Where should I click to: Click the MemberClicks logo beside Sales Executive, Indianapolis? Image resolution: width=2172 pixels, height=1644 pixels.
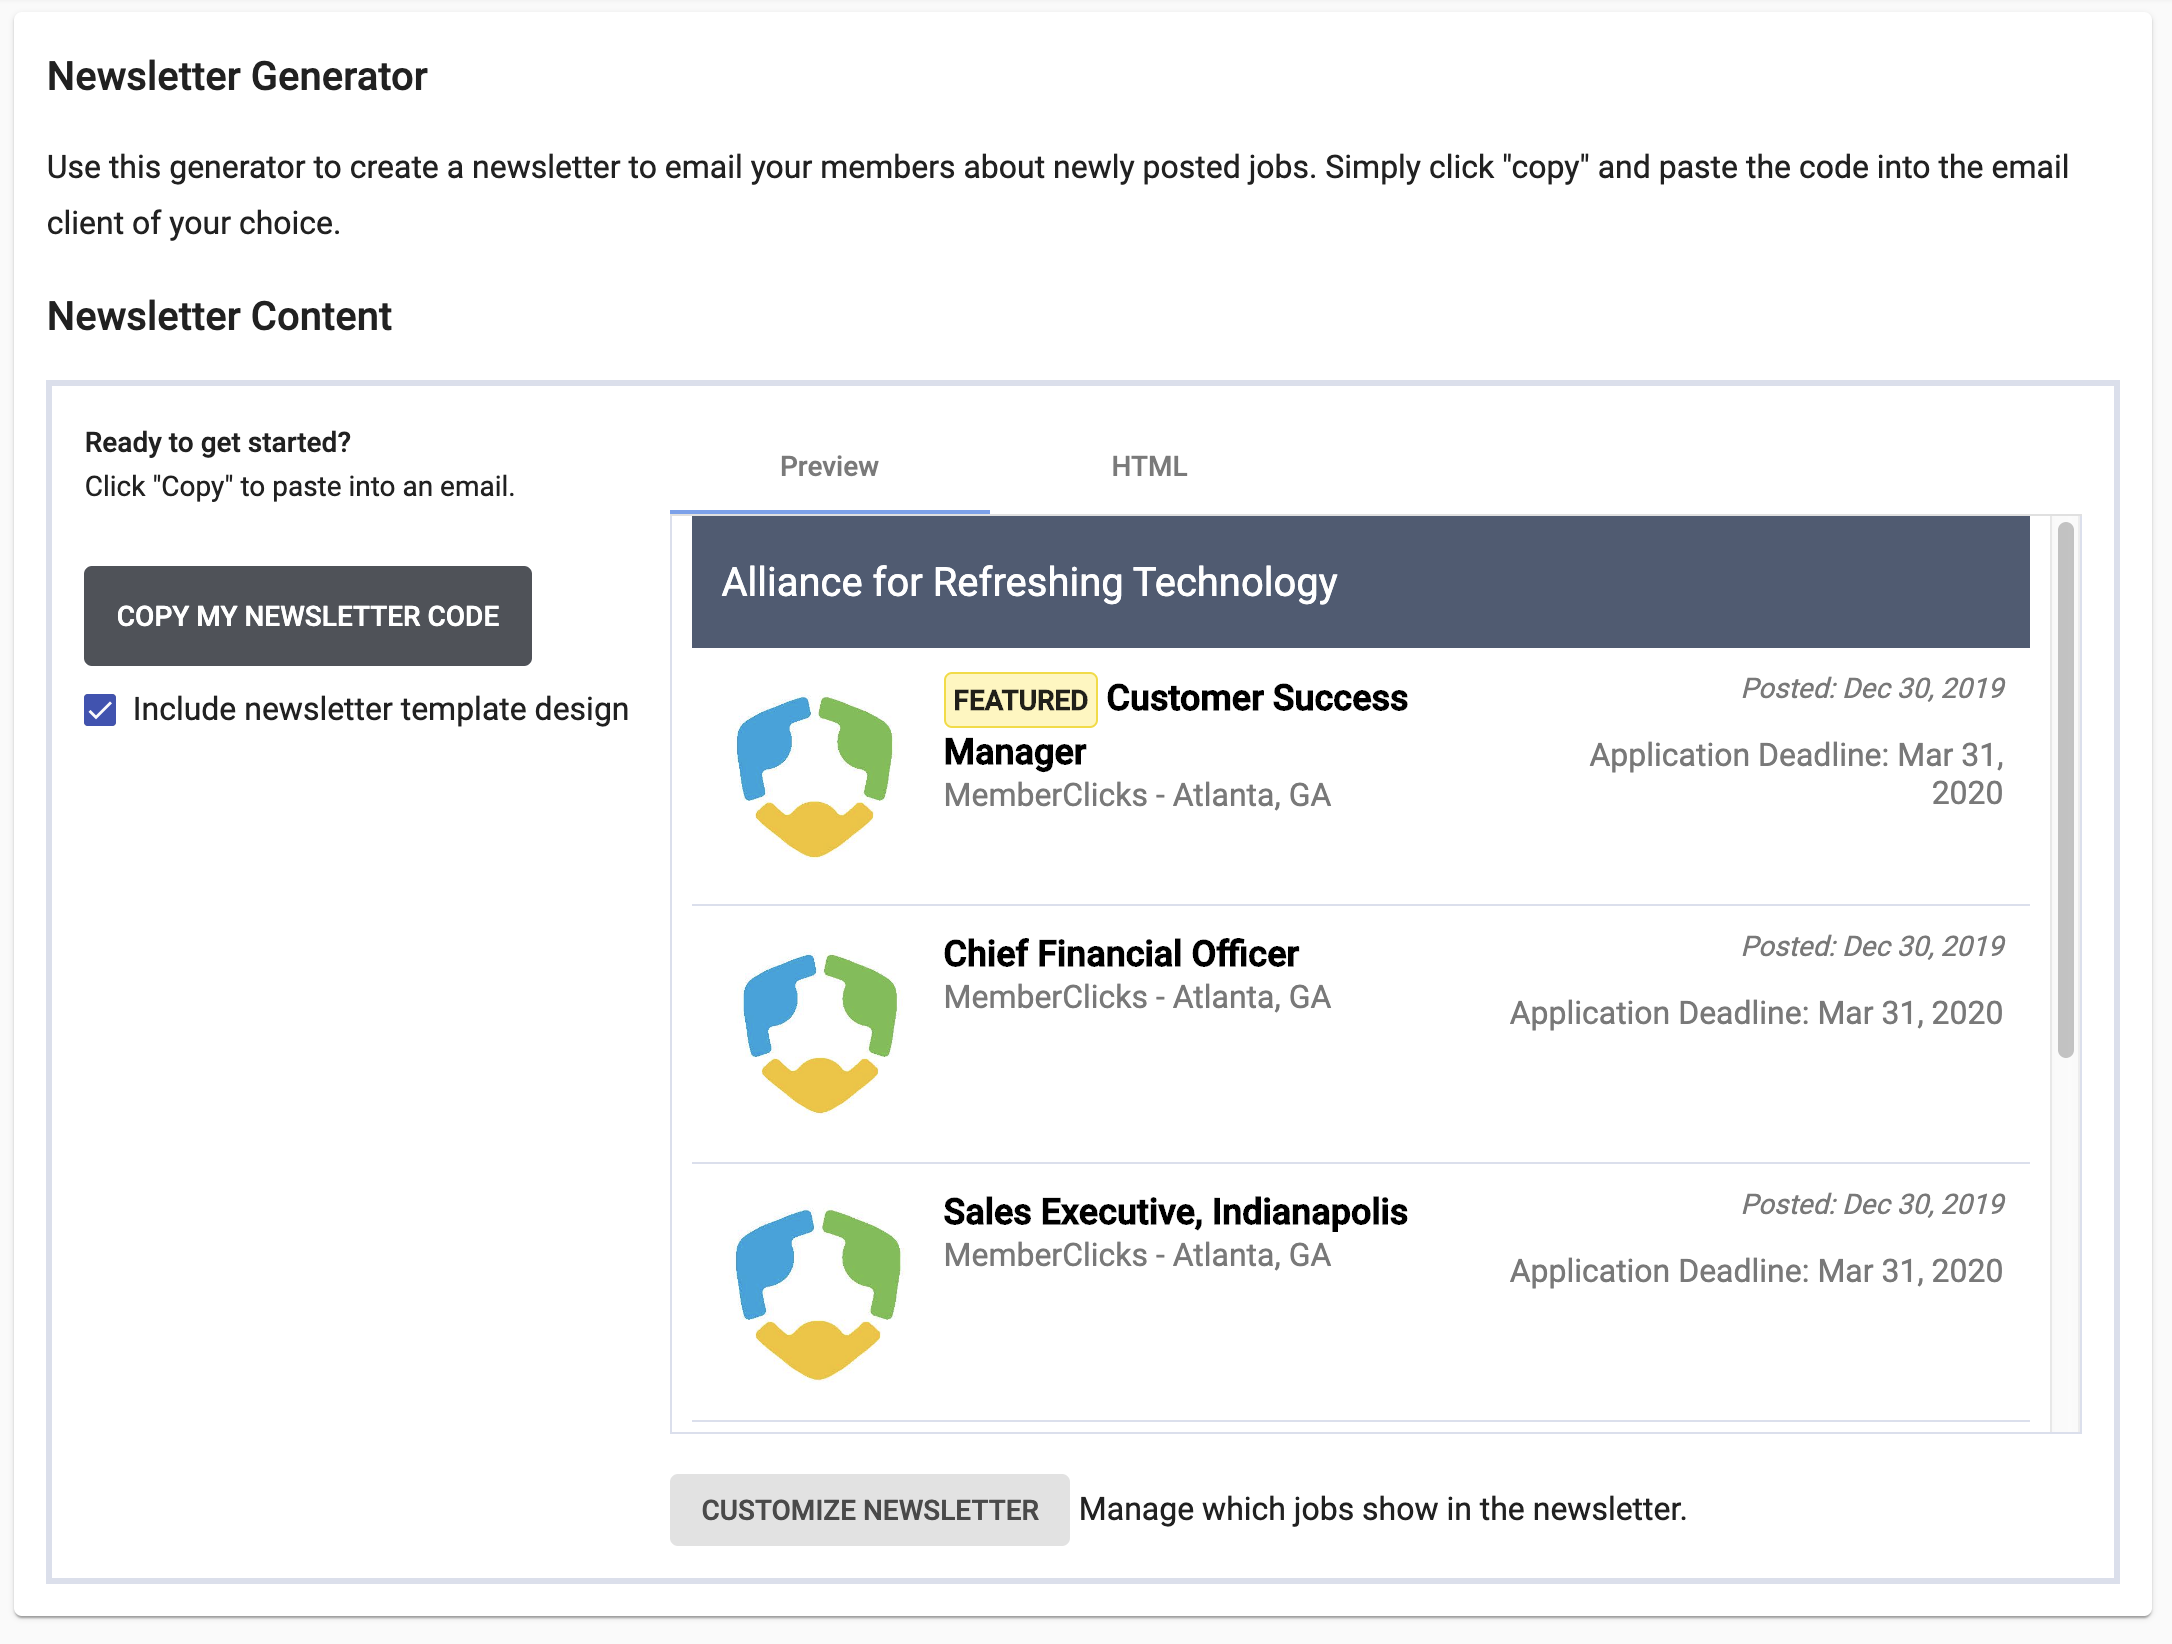coord(818,1294)
